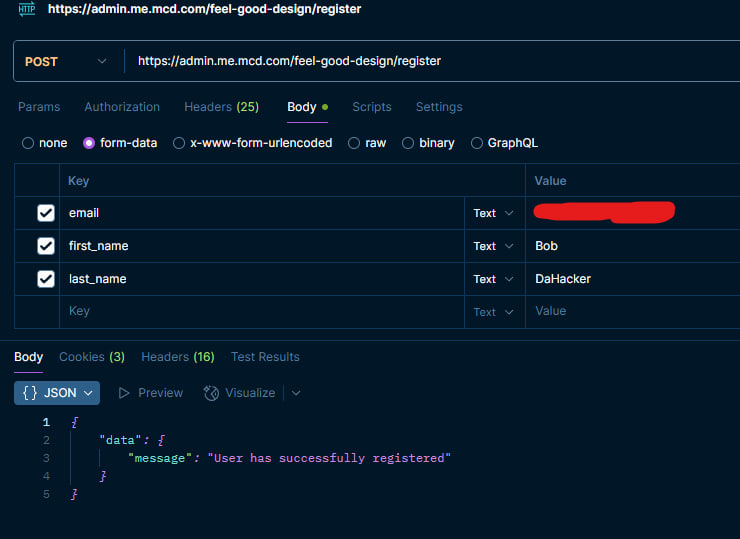This screenshot has height=539, width=740.
Task: Click the Visualize icon
Action: (x=211, y=393)
